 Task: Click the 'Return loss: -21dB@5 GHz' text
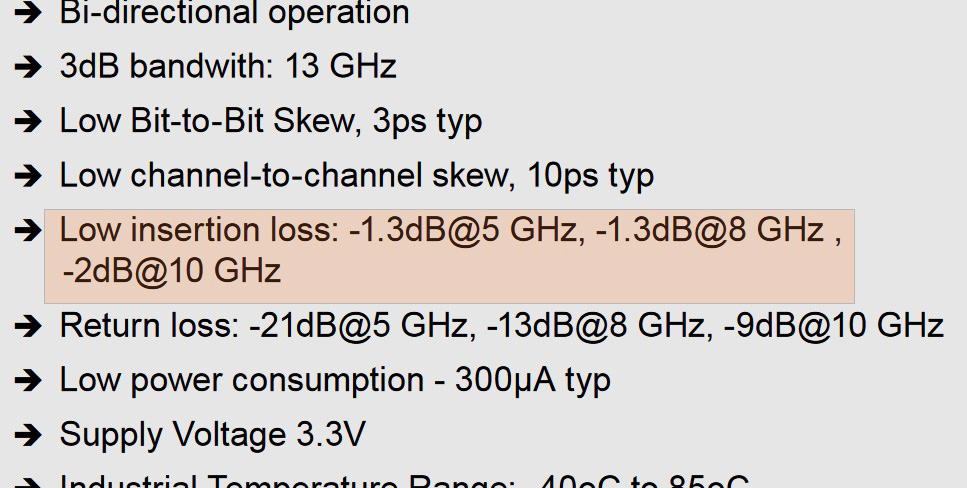[x=264, y=325]
